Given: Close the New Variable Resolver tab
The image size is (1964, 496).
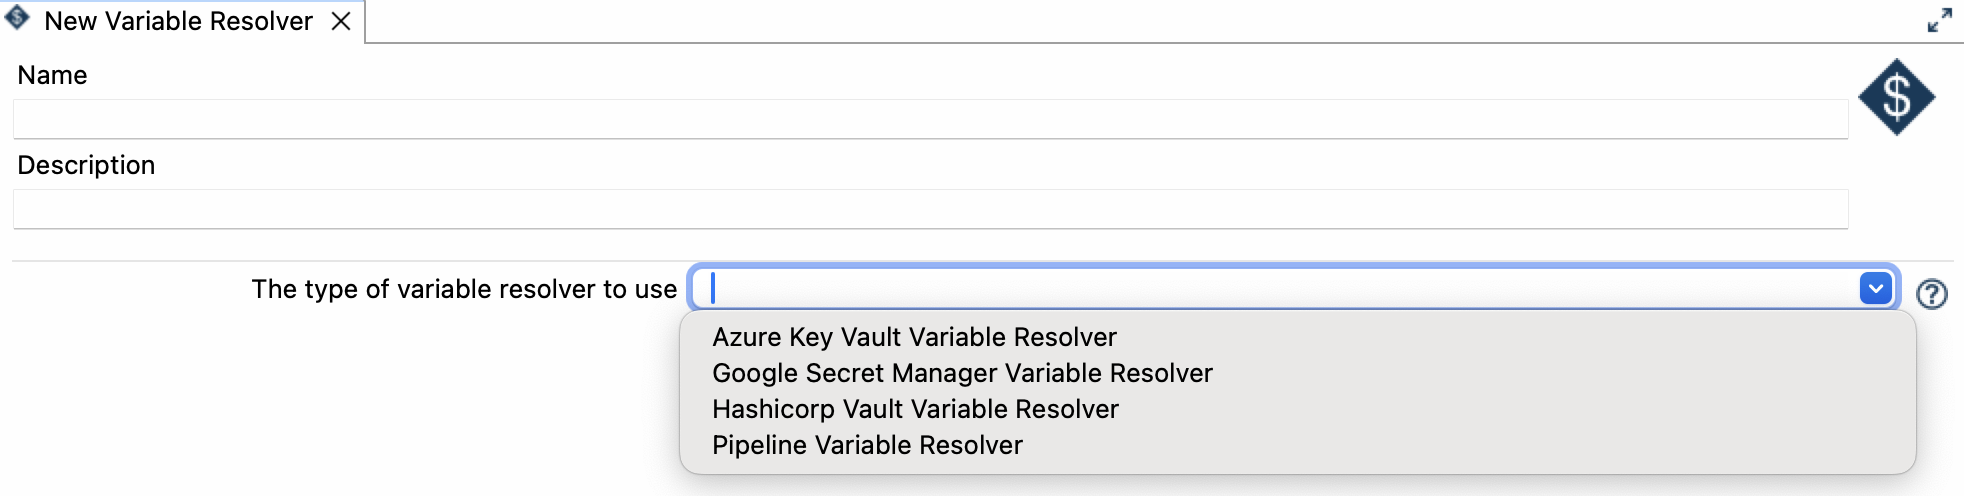Looking at the screenshot, I should coord(341,21).
